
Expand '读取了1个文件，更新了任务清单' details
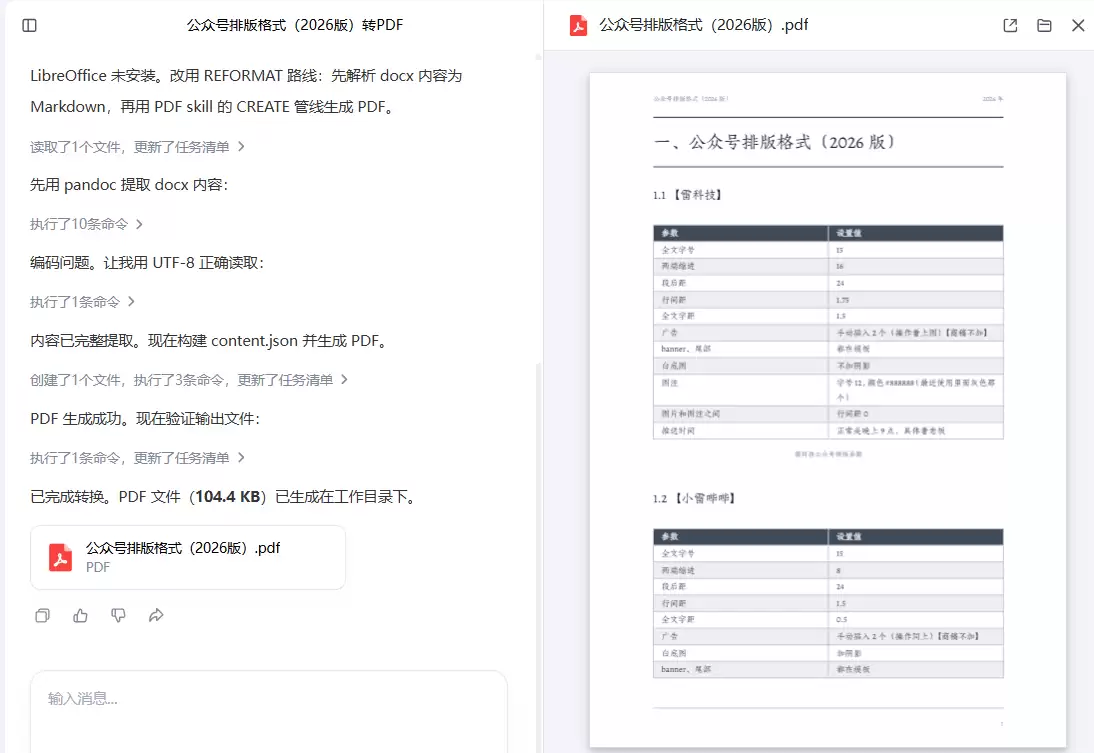[x=137, y=147]
